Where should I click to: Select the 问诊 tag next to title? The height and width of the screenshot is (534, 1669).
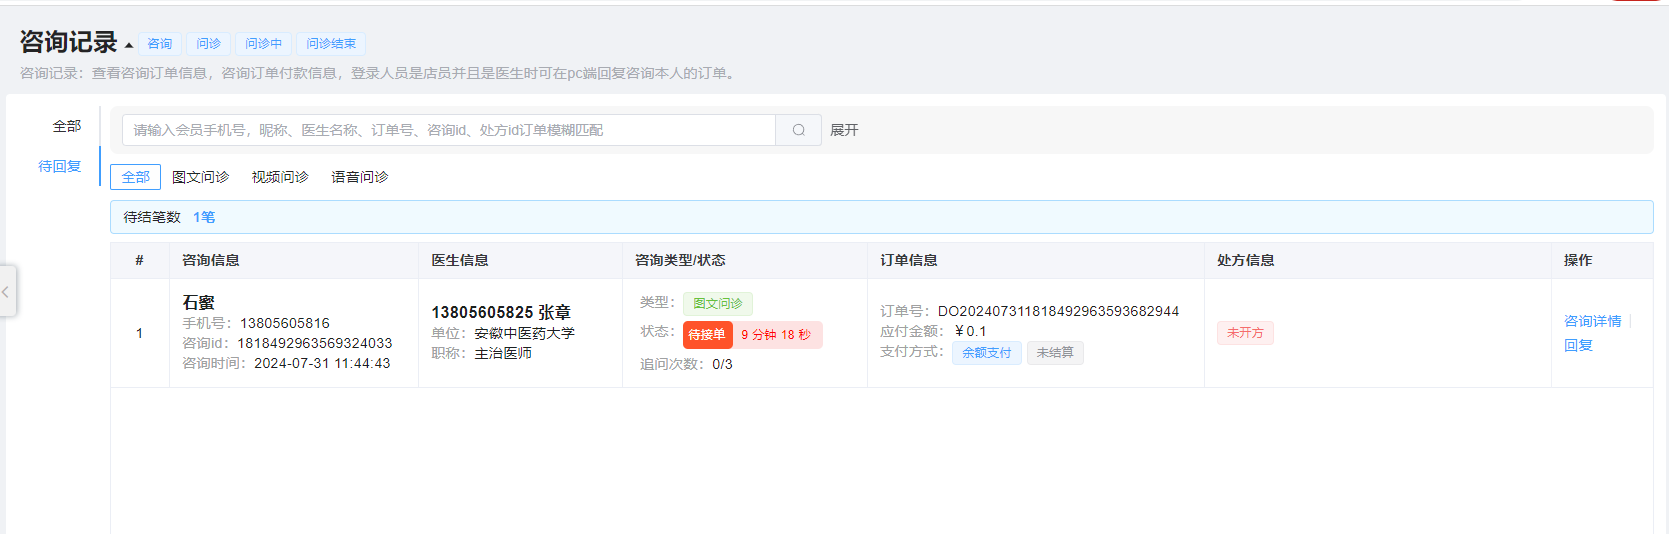tap(209, 44)
